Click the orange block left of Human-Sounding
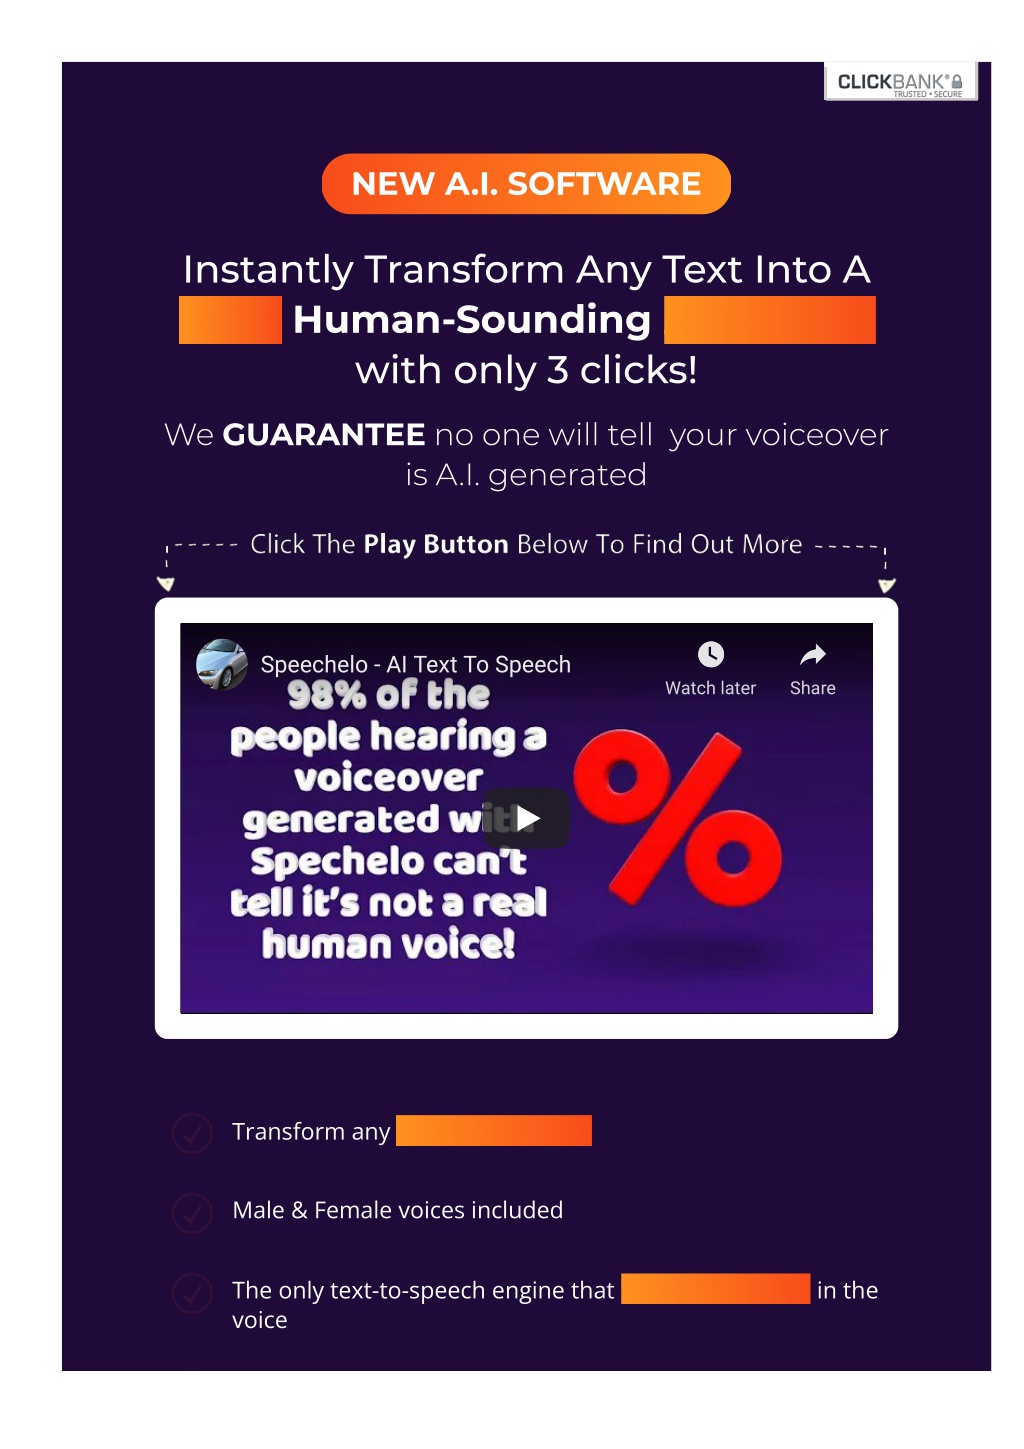1024x1449 pixels. (x=230, y=320)
